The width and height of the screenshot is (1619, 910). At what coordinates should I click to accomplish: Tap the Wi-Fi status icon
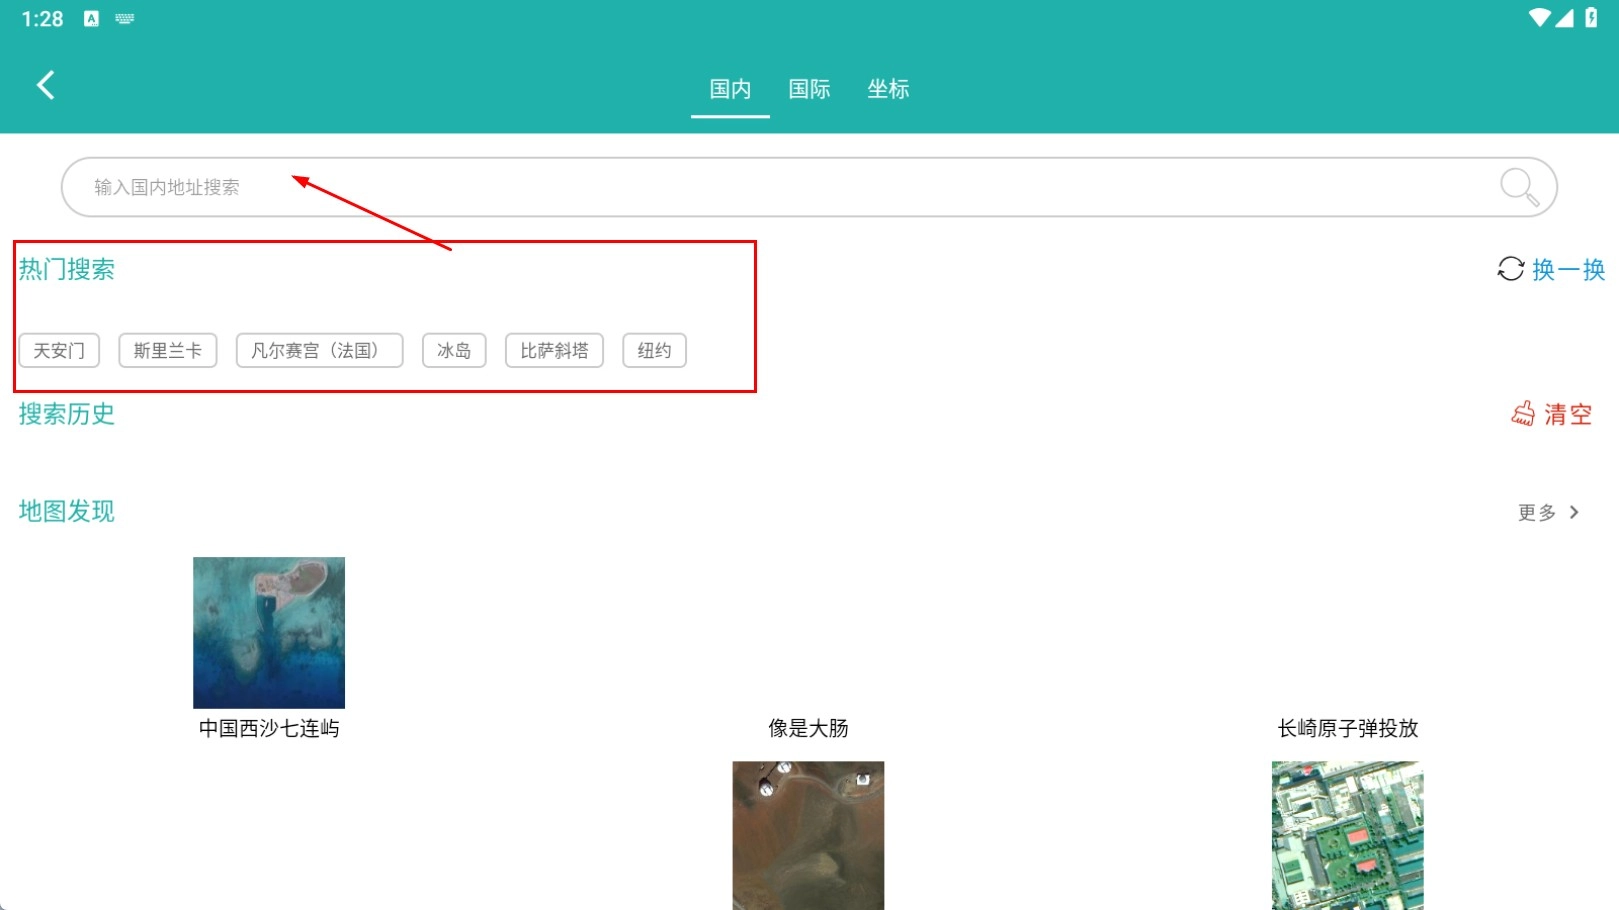1540,18
